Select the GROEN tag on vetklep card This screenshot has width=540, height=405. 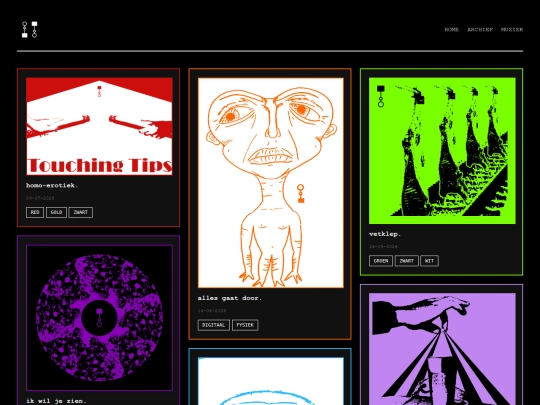(x=381, y=261)
